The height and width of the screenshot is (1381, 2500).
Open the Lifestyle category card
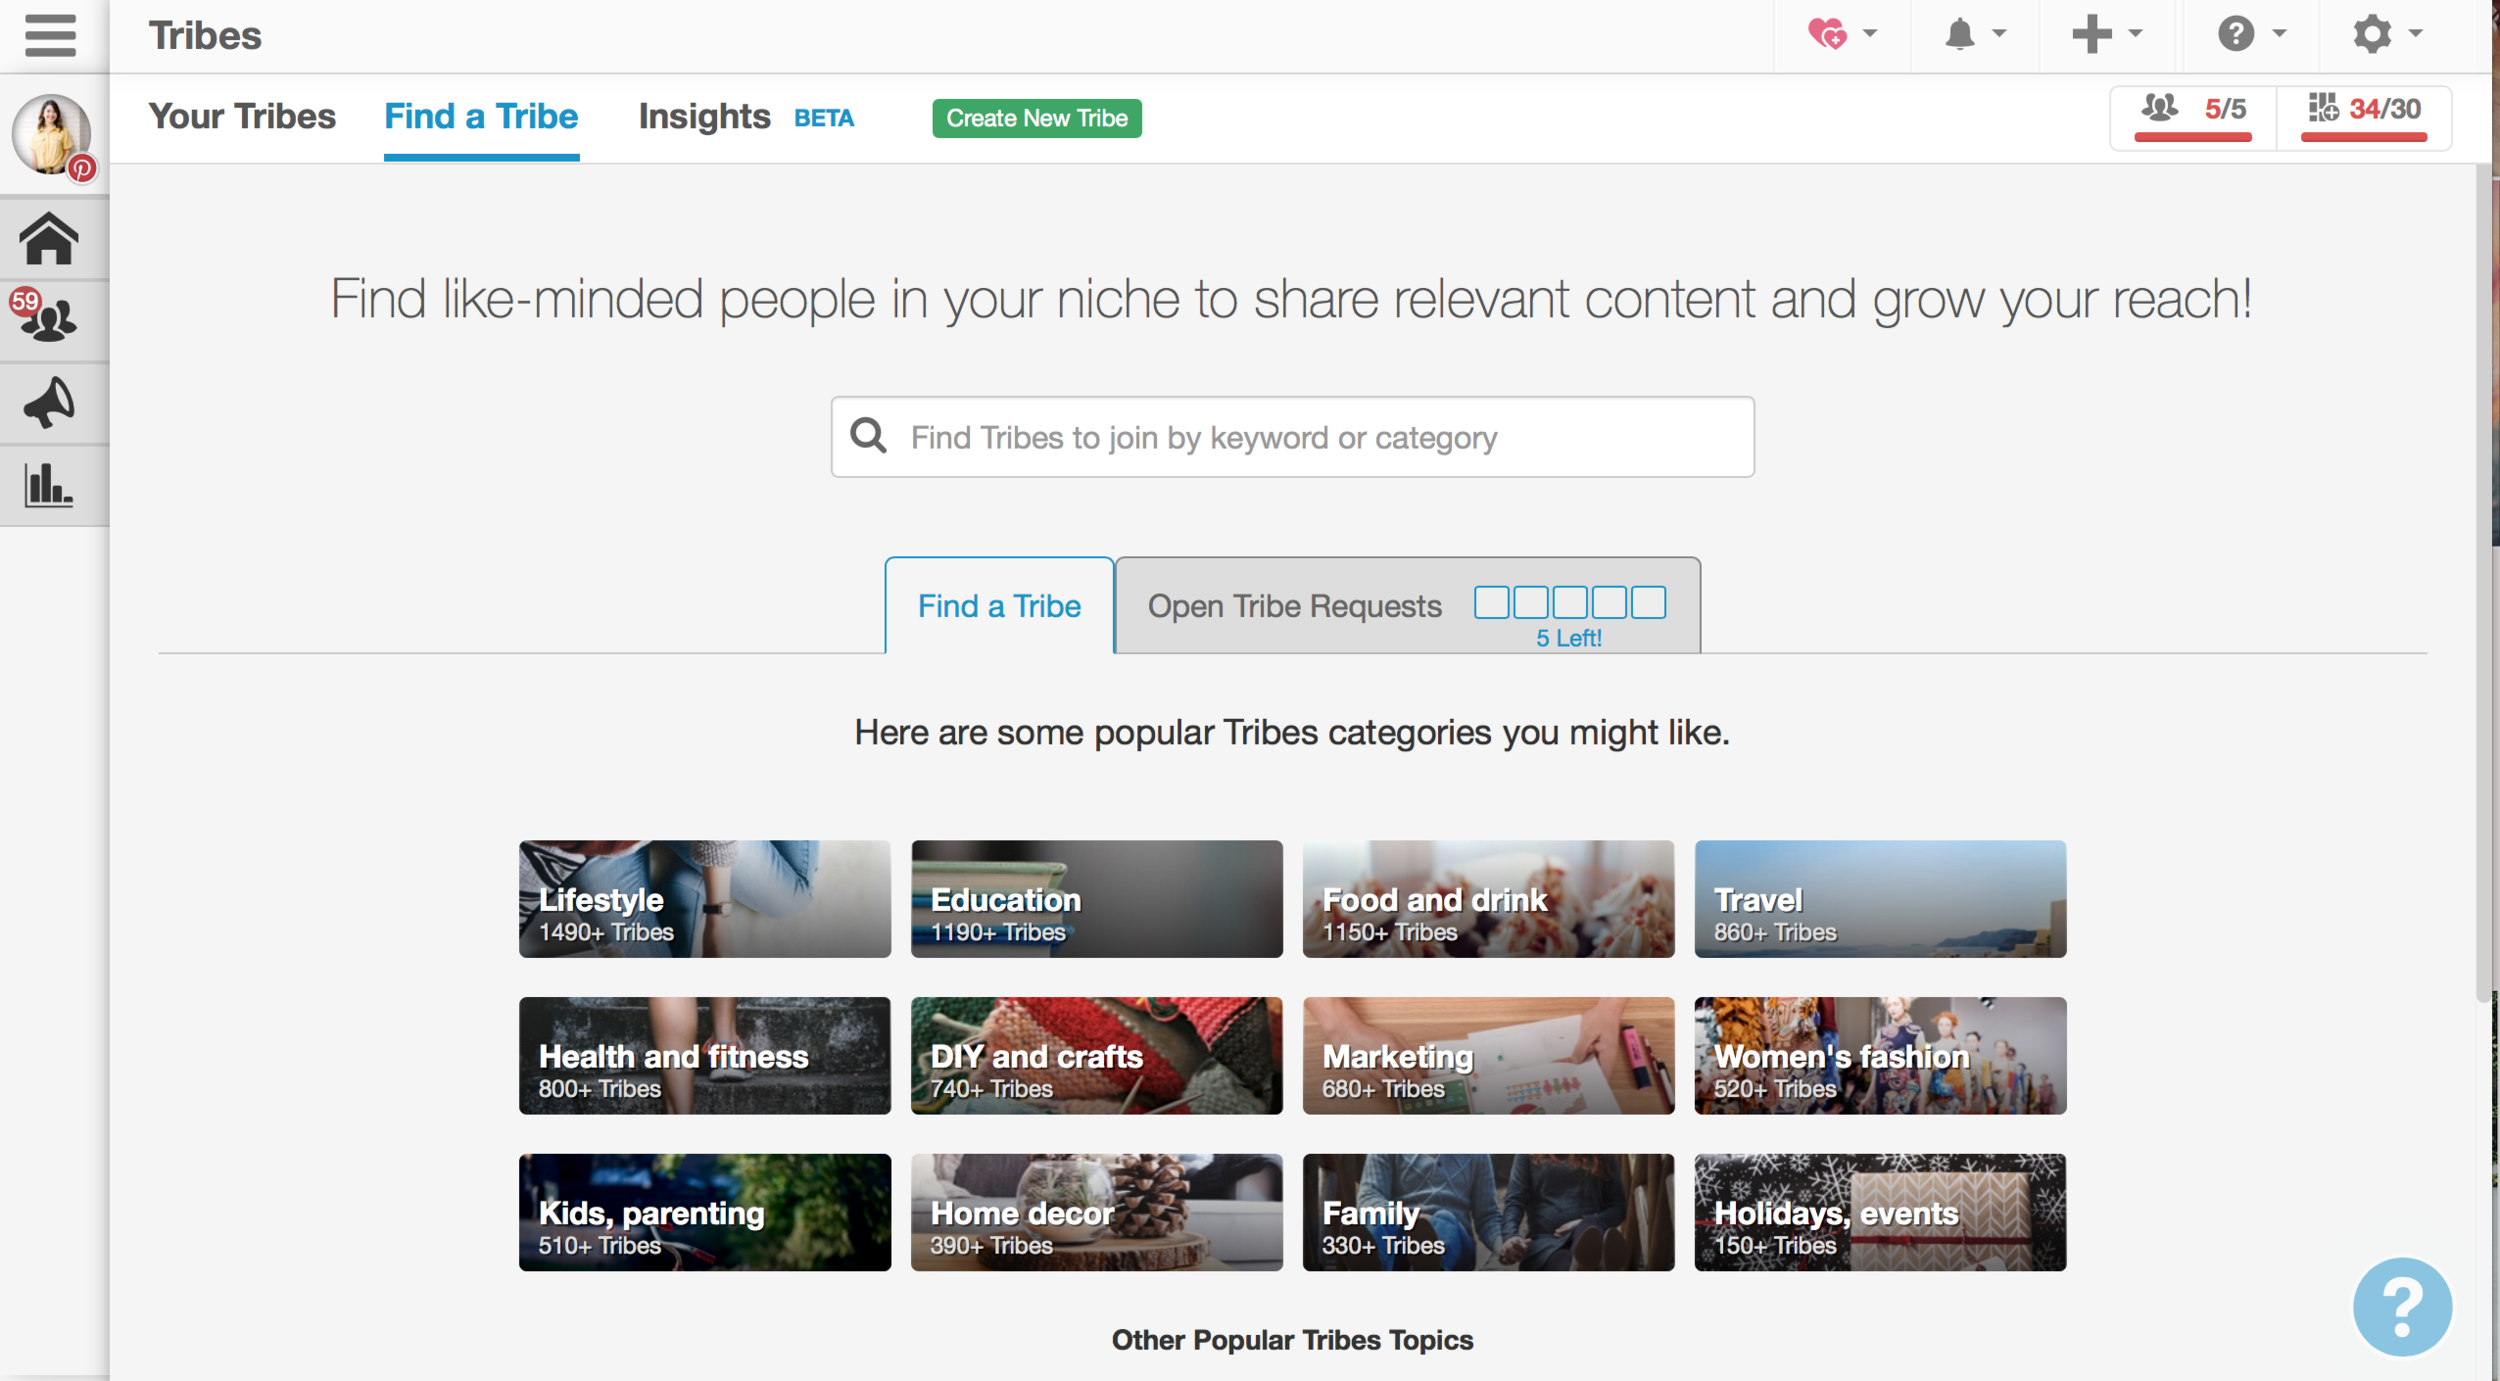pyautogui.click(x=704, y=899)
